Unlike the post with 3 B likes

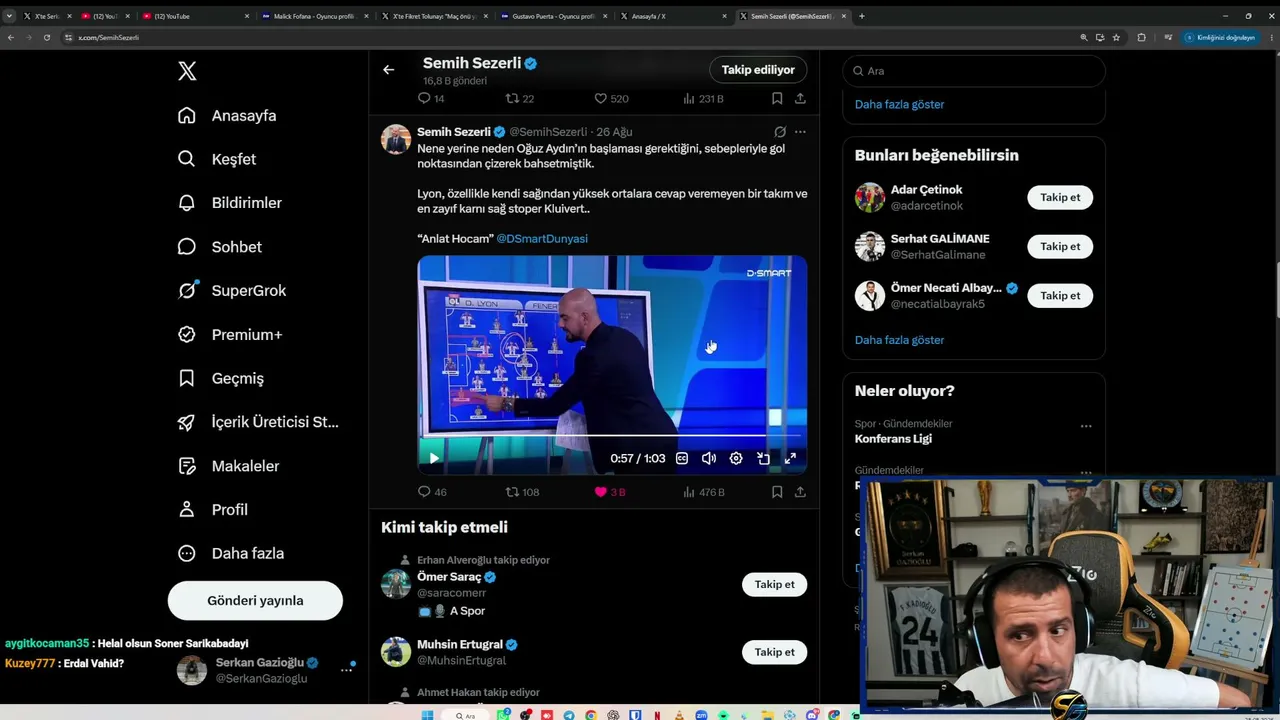610,492
